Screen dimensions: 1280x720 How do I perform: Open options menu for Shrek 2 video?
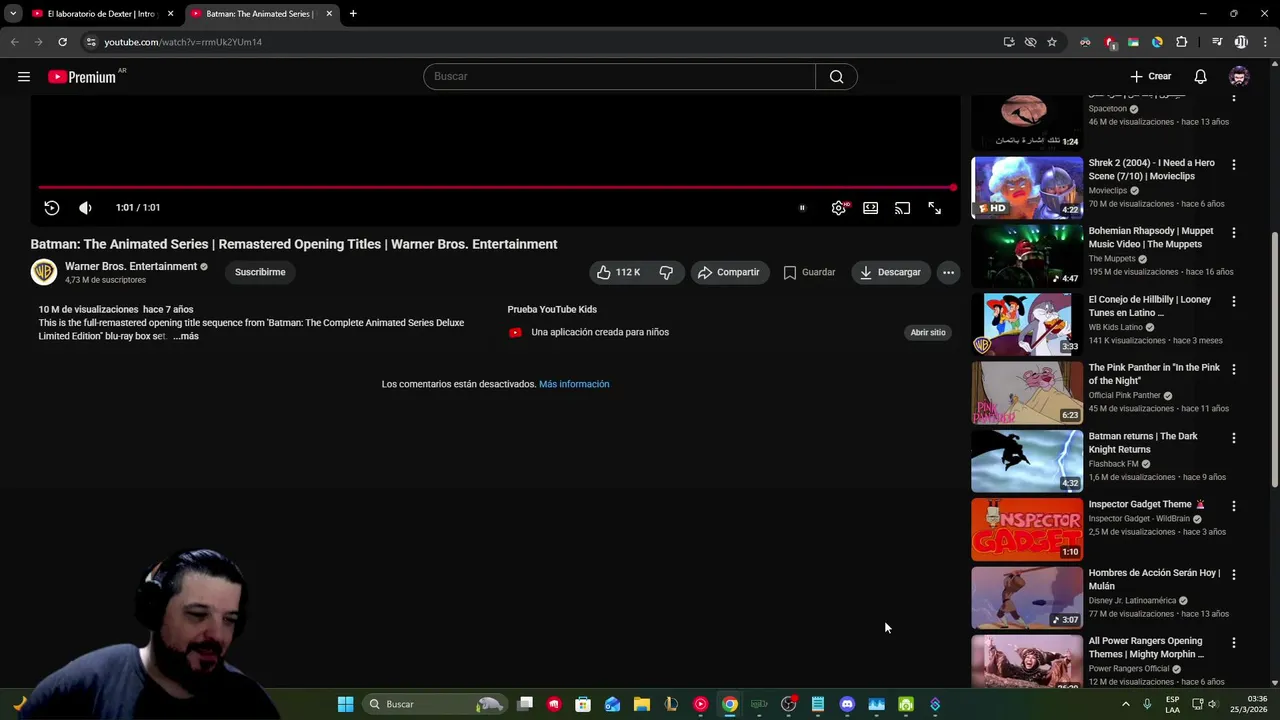[1233, 165]
